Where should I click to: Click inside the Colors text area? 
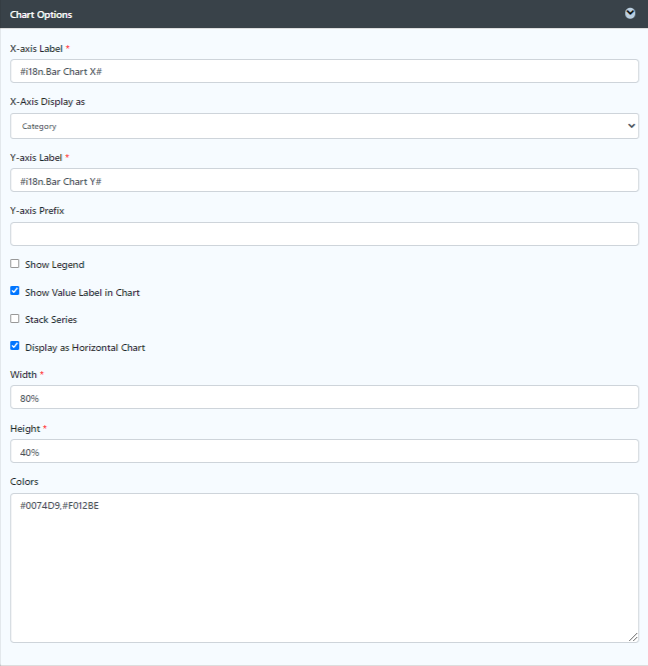pos(324,568)
